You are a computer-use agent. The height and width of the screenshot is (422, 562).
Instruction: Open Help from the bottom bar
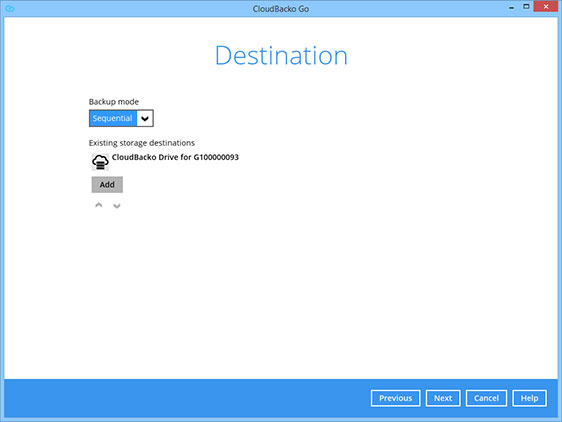click(x=529, y=398)
